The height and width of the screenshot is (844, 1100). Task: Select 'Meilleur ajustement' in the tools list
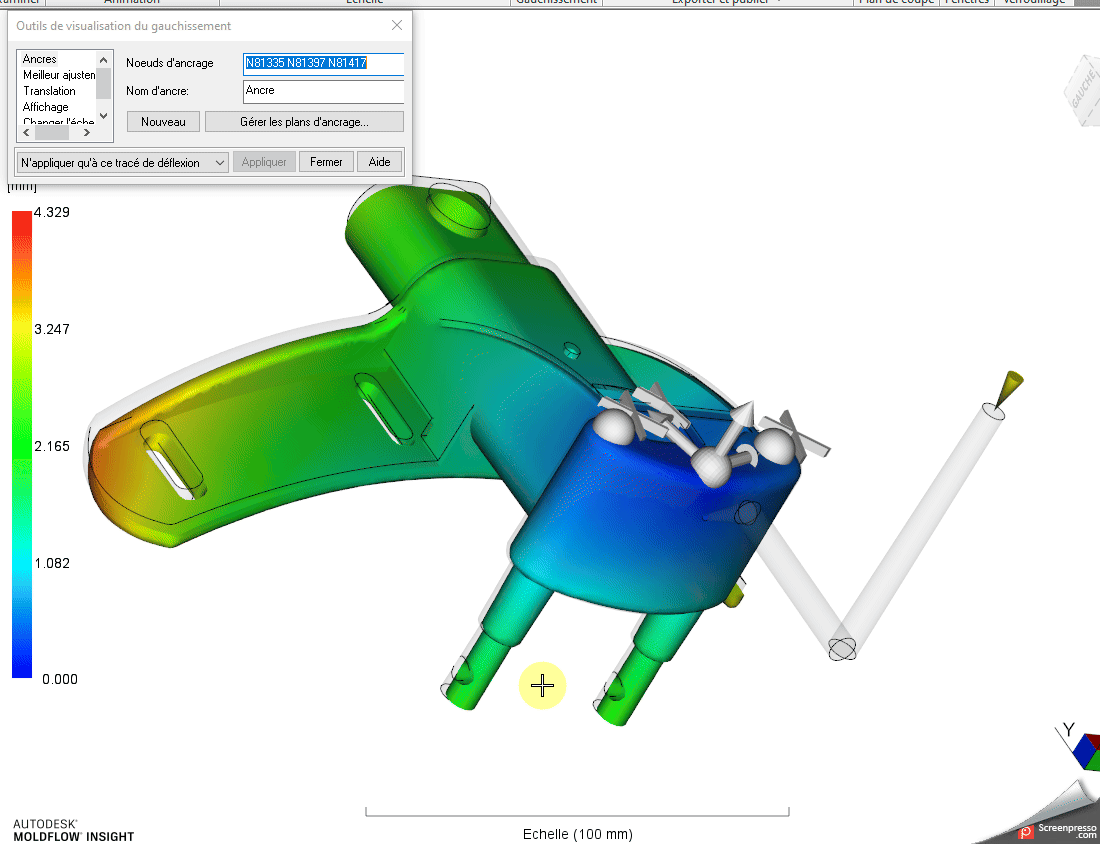(59, 75)
